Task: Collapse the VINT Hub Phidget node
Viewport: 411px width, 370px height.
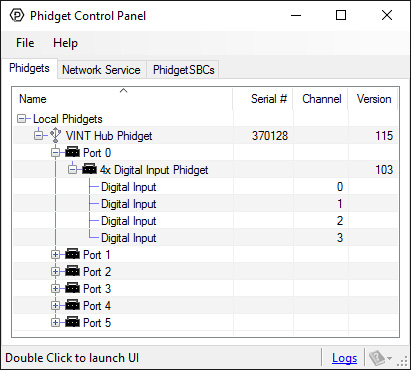Action: point(38,136)
